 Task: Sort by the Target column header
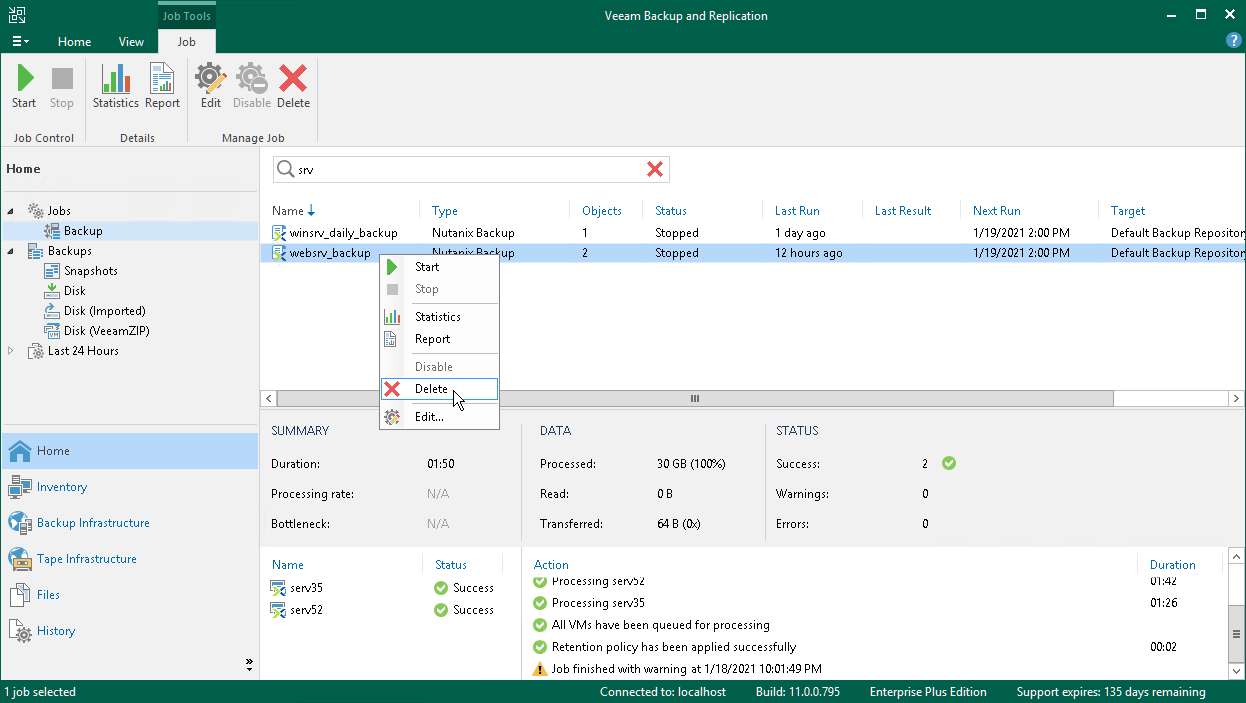pos(1128,211)
